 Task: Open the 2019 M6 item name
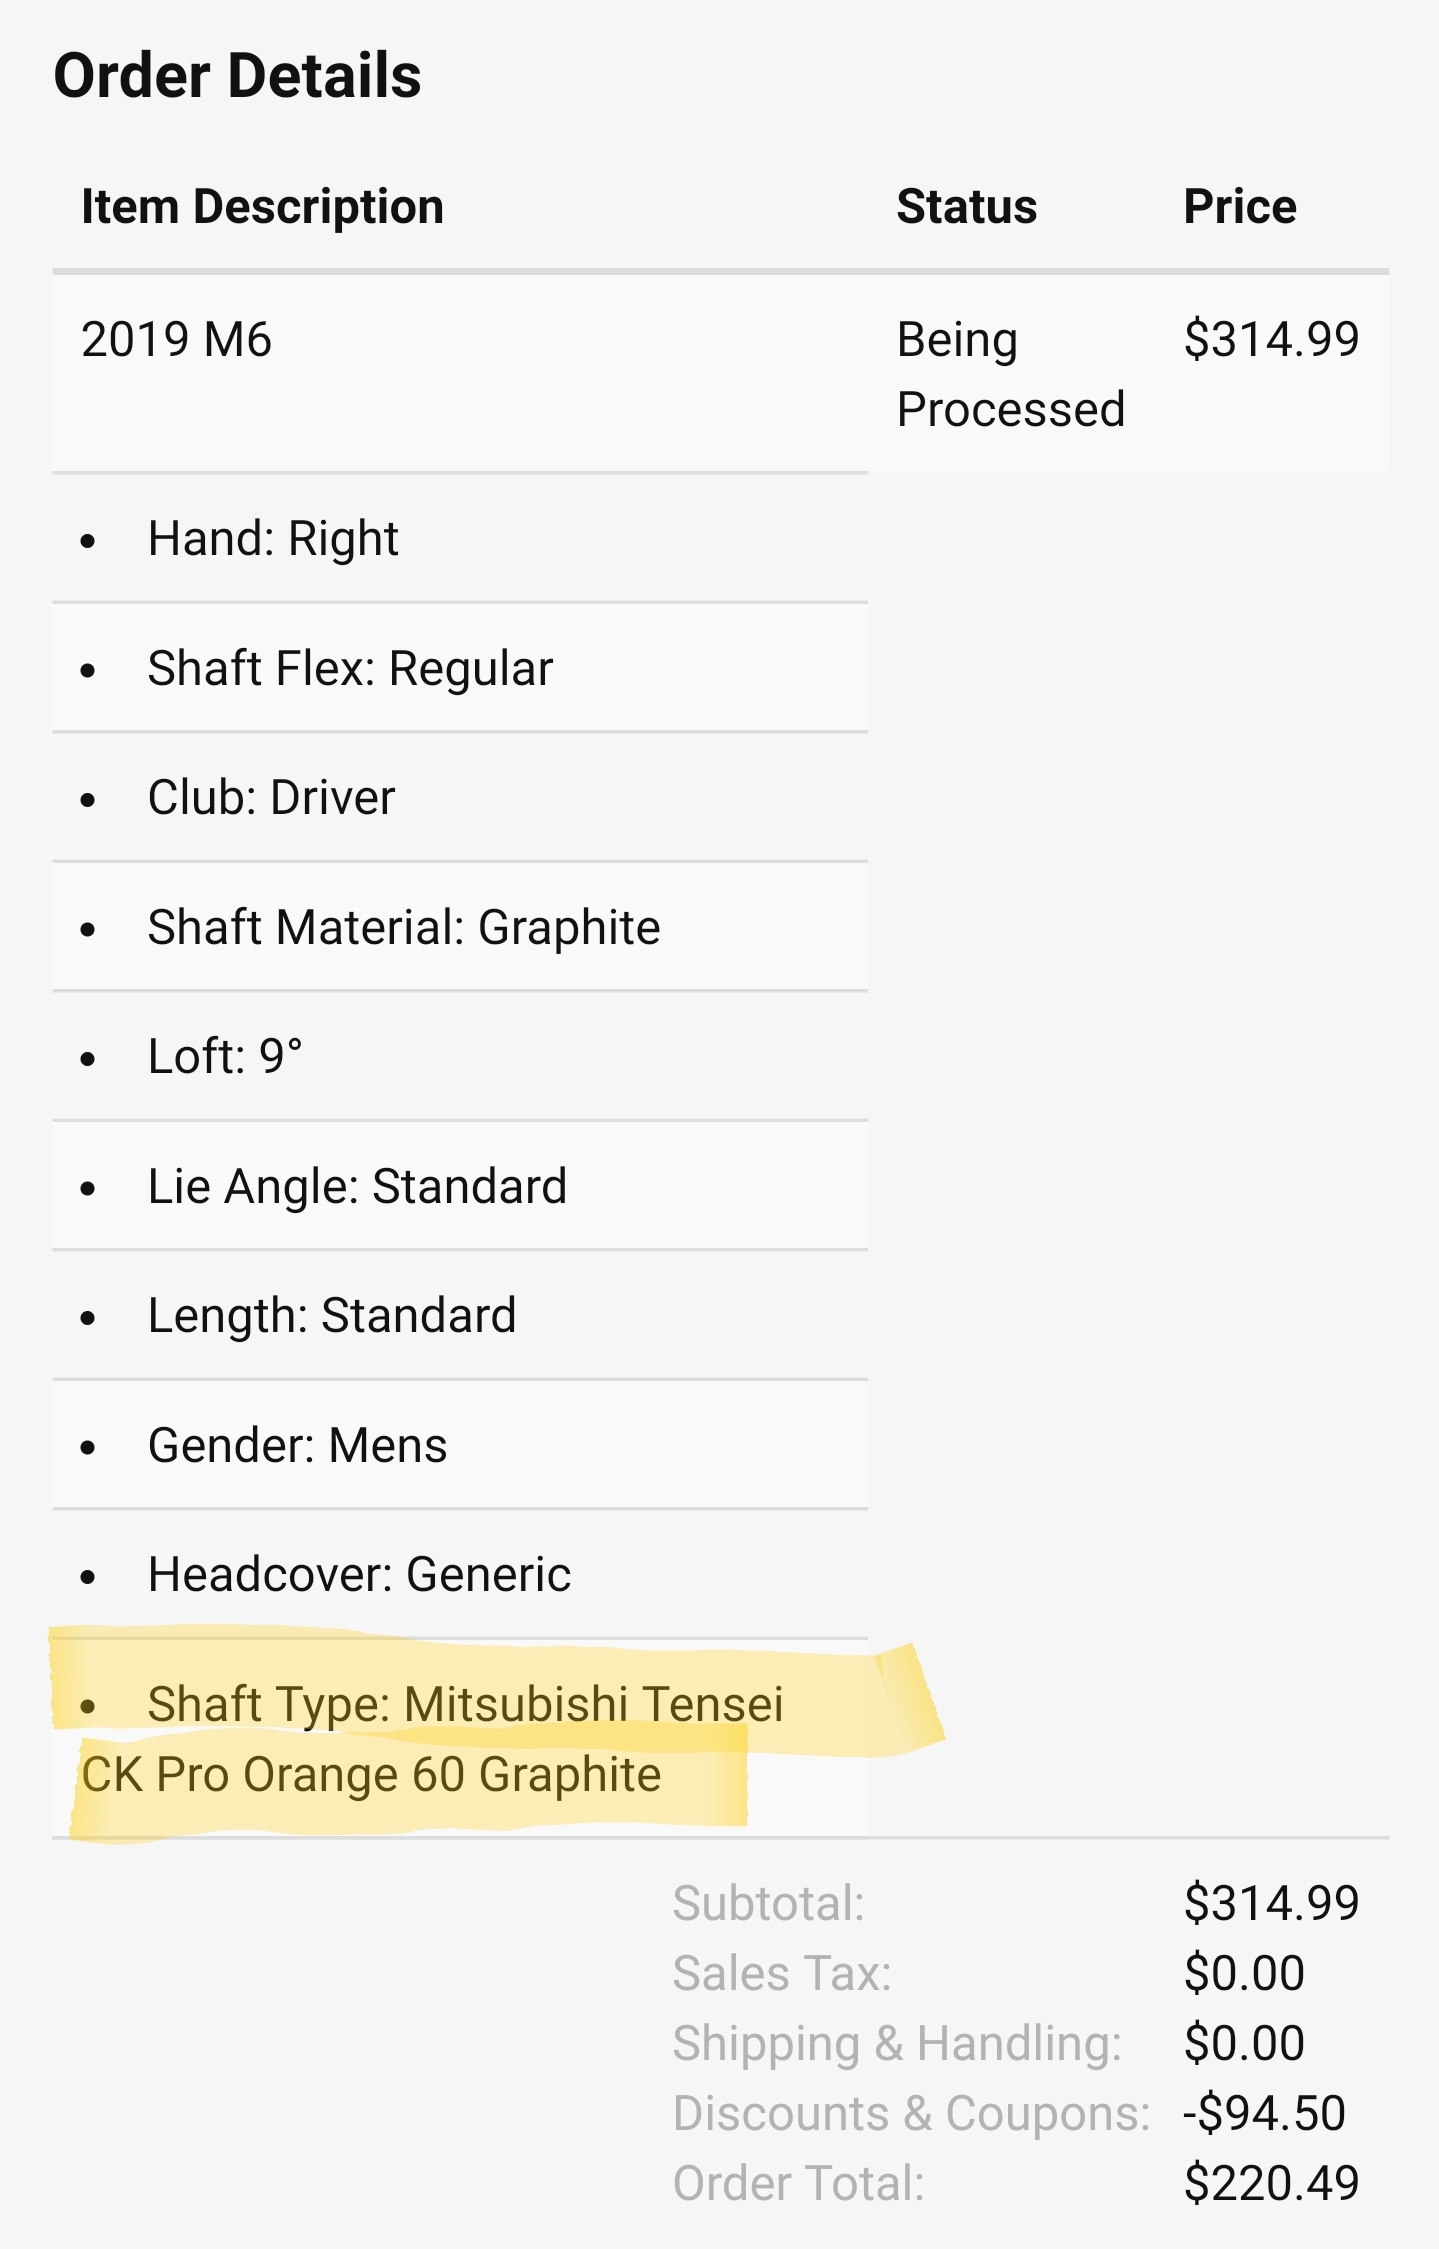pos(176,340)
